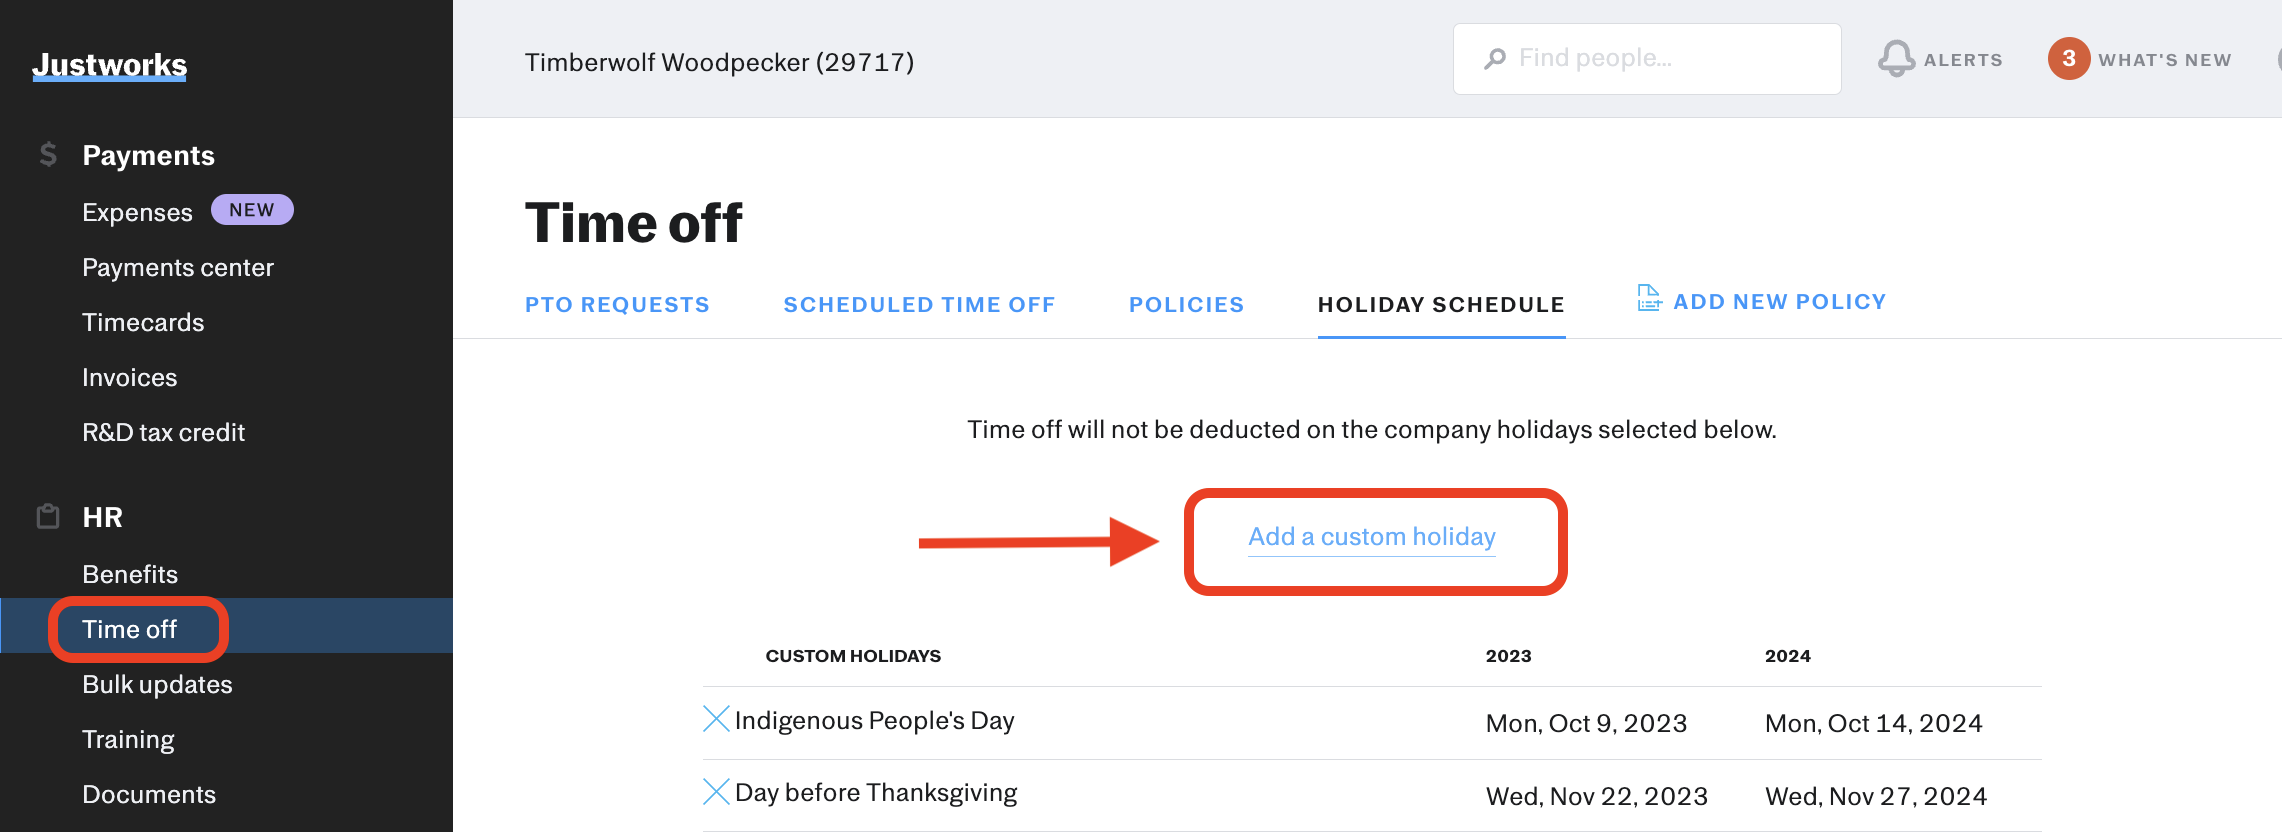This screenshot has height=832, width=2282.
Task: Click the Payments dollar sign icon
Action: point(48,154)
